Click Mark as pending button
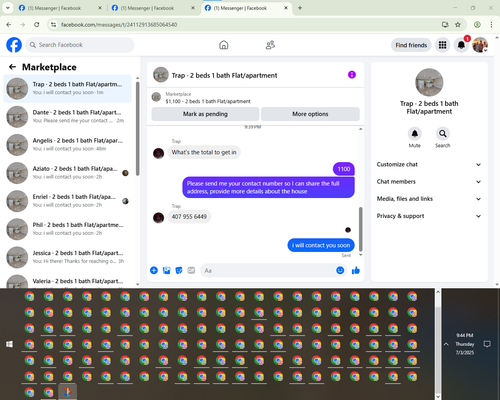The height and width of the screenshot is (400, 500). [205, 114]
